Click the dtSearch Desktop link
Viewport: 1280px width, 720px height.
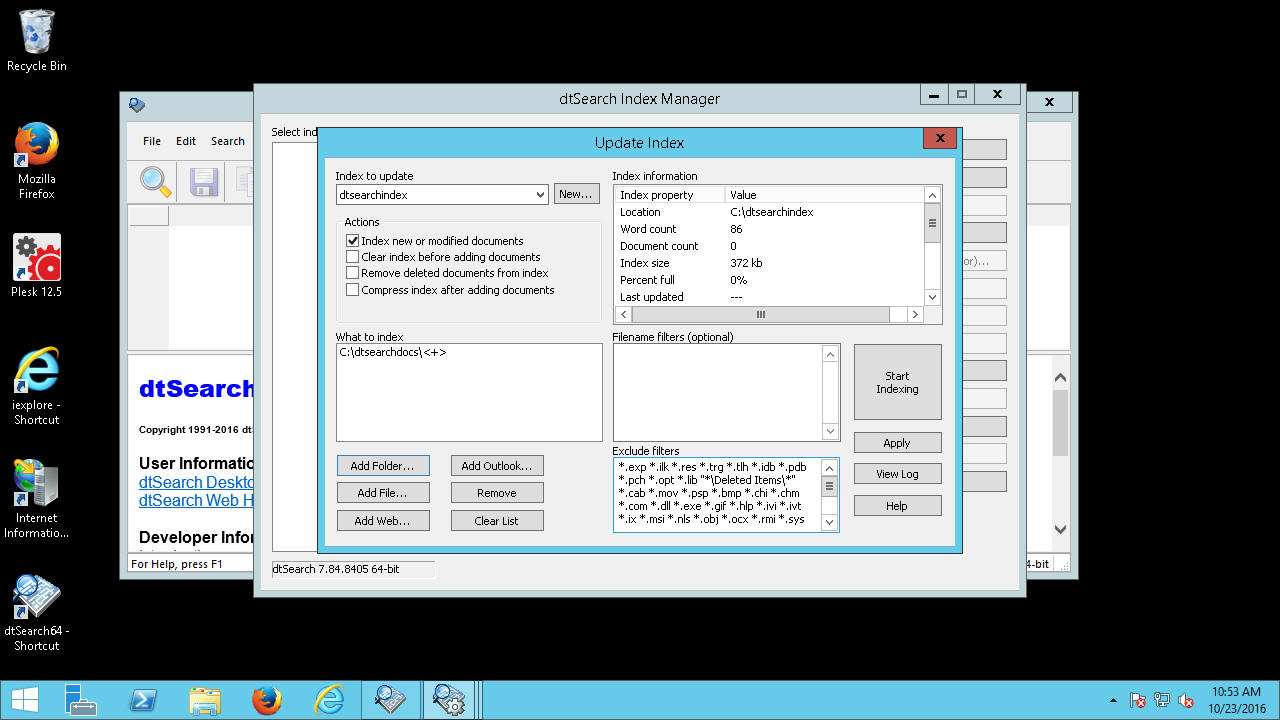(x=196, y=482)
